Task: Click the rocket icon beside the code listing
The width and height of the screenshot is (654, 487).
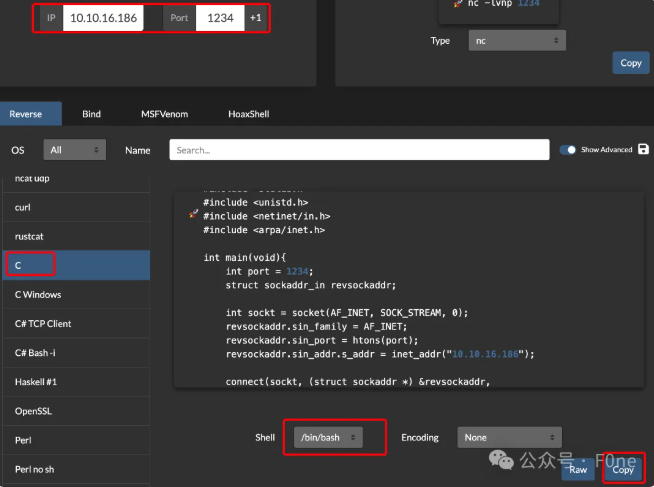Action: [194, 214]
